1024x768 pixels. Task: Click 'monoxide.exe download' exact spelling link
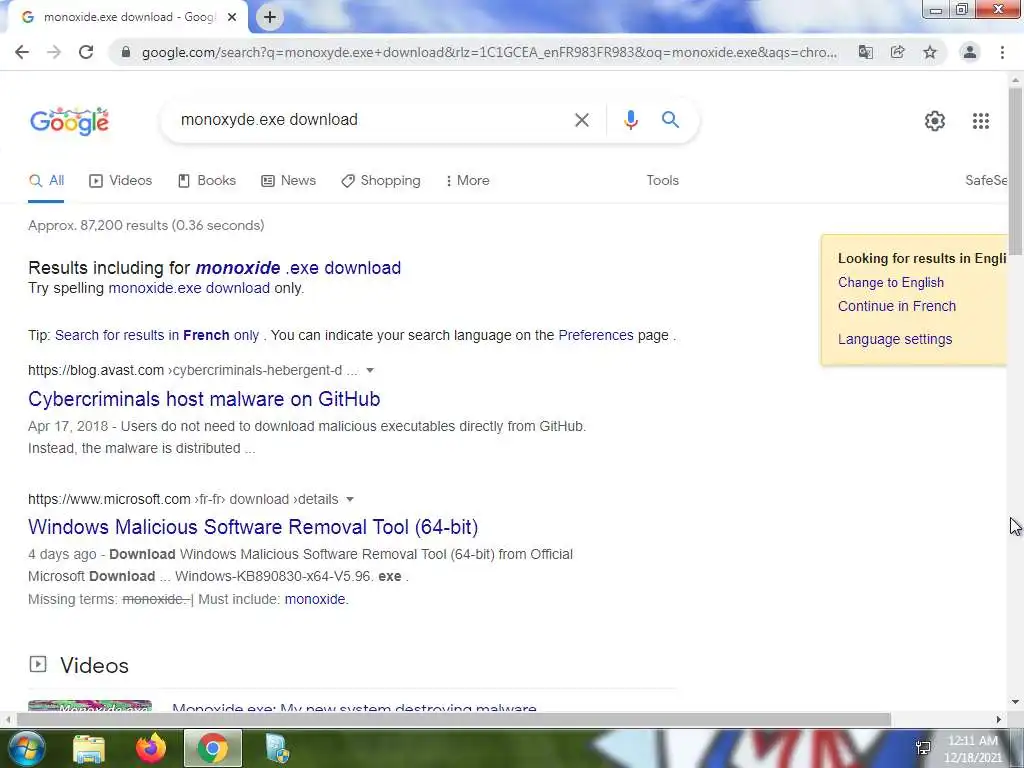(189, 288)
